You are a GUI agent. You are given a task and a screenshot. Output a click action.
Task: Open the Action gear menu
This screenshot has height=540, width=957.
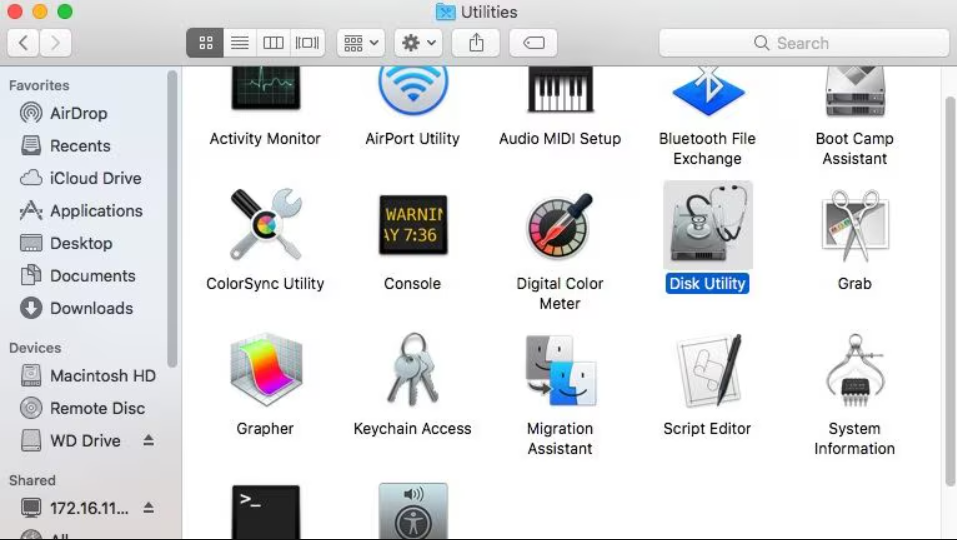(x=418, y=43)
